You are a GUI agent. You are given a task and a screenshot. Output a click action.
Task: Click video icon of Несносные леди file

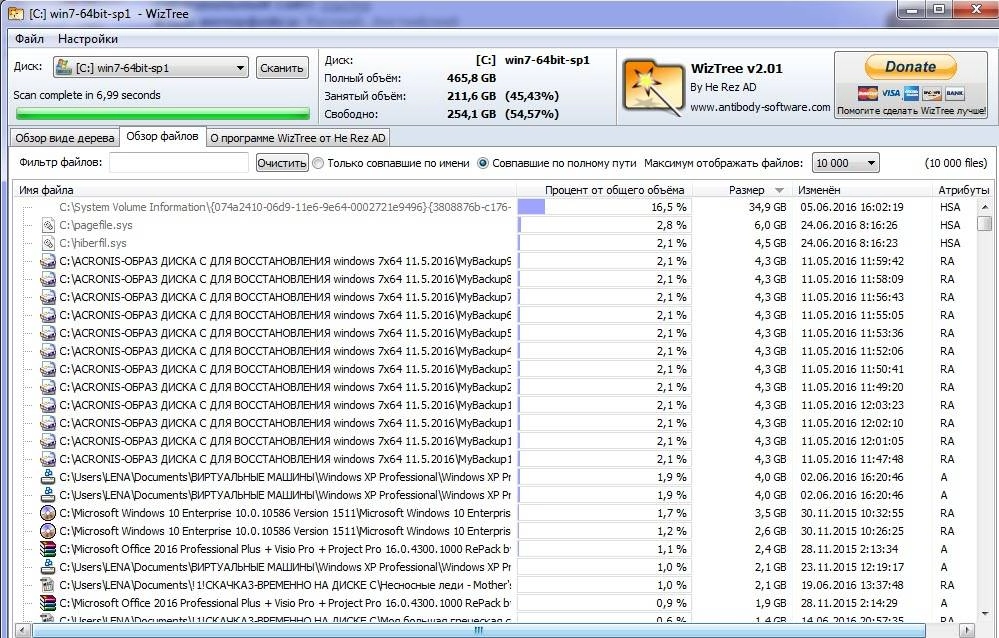point(48,585)
